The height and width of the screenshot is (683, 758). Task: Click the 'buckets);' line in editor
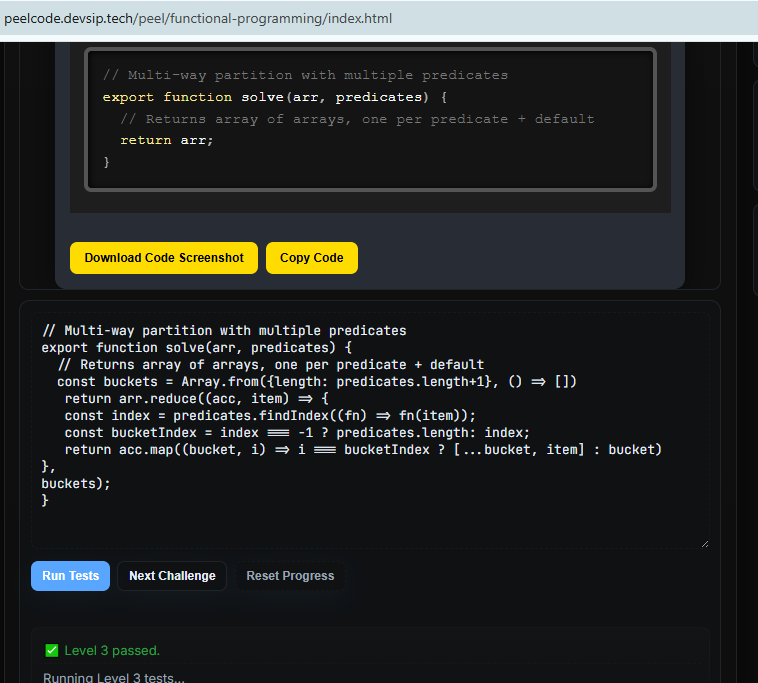point(76,483)
